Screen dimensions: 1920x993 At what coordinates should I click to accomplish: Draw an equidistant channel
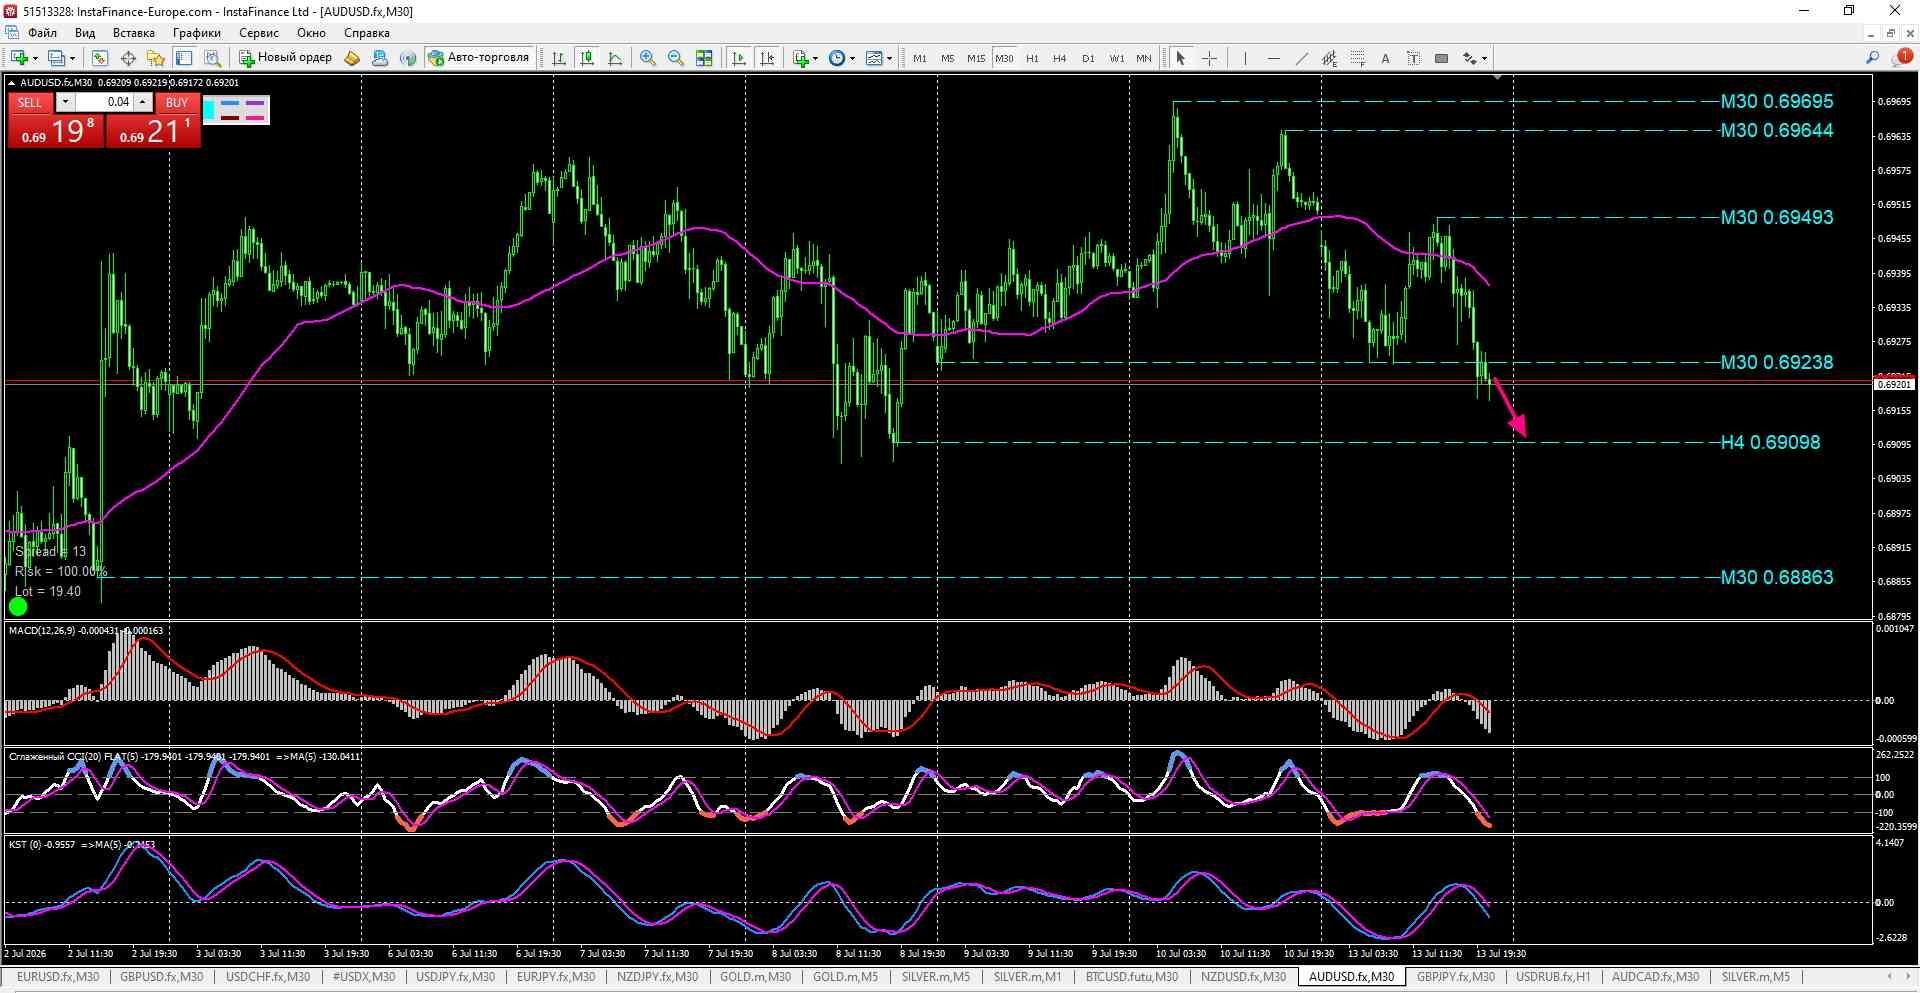coord(1329,58)
